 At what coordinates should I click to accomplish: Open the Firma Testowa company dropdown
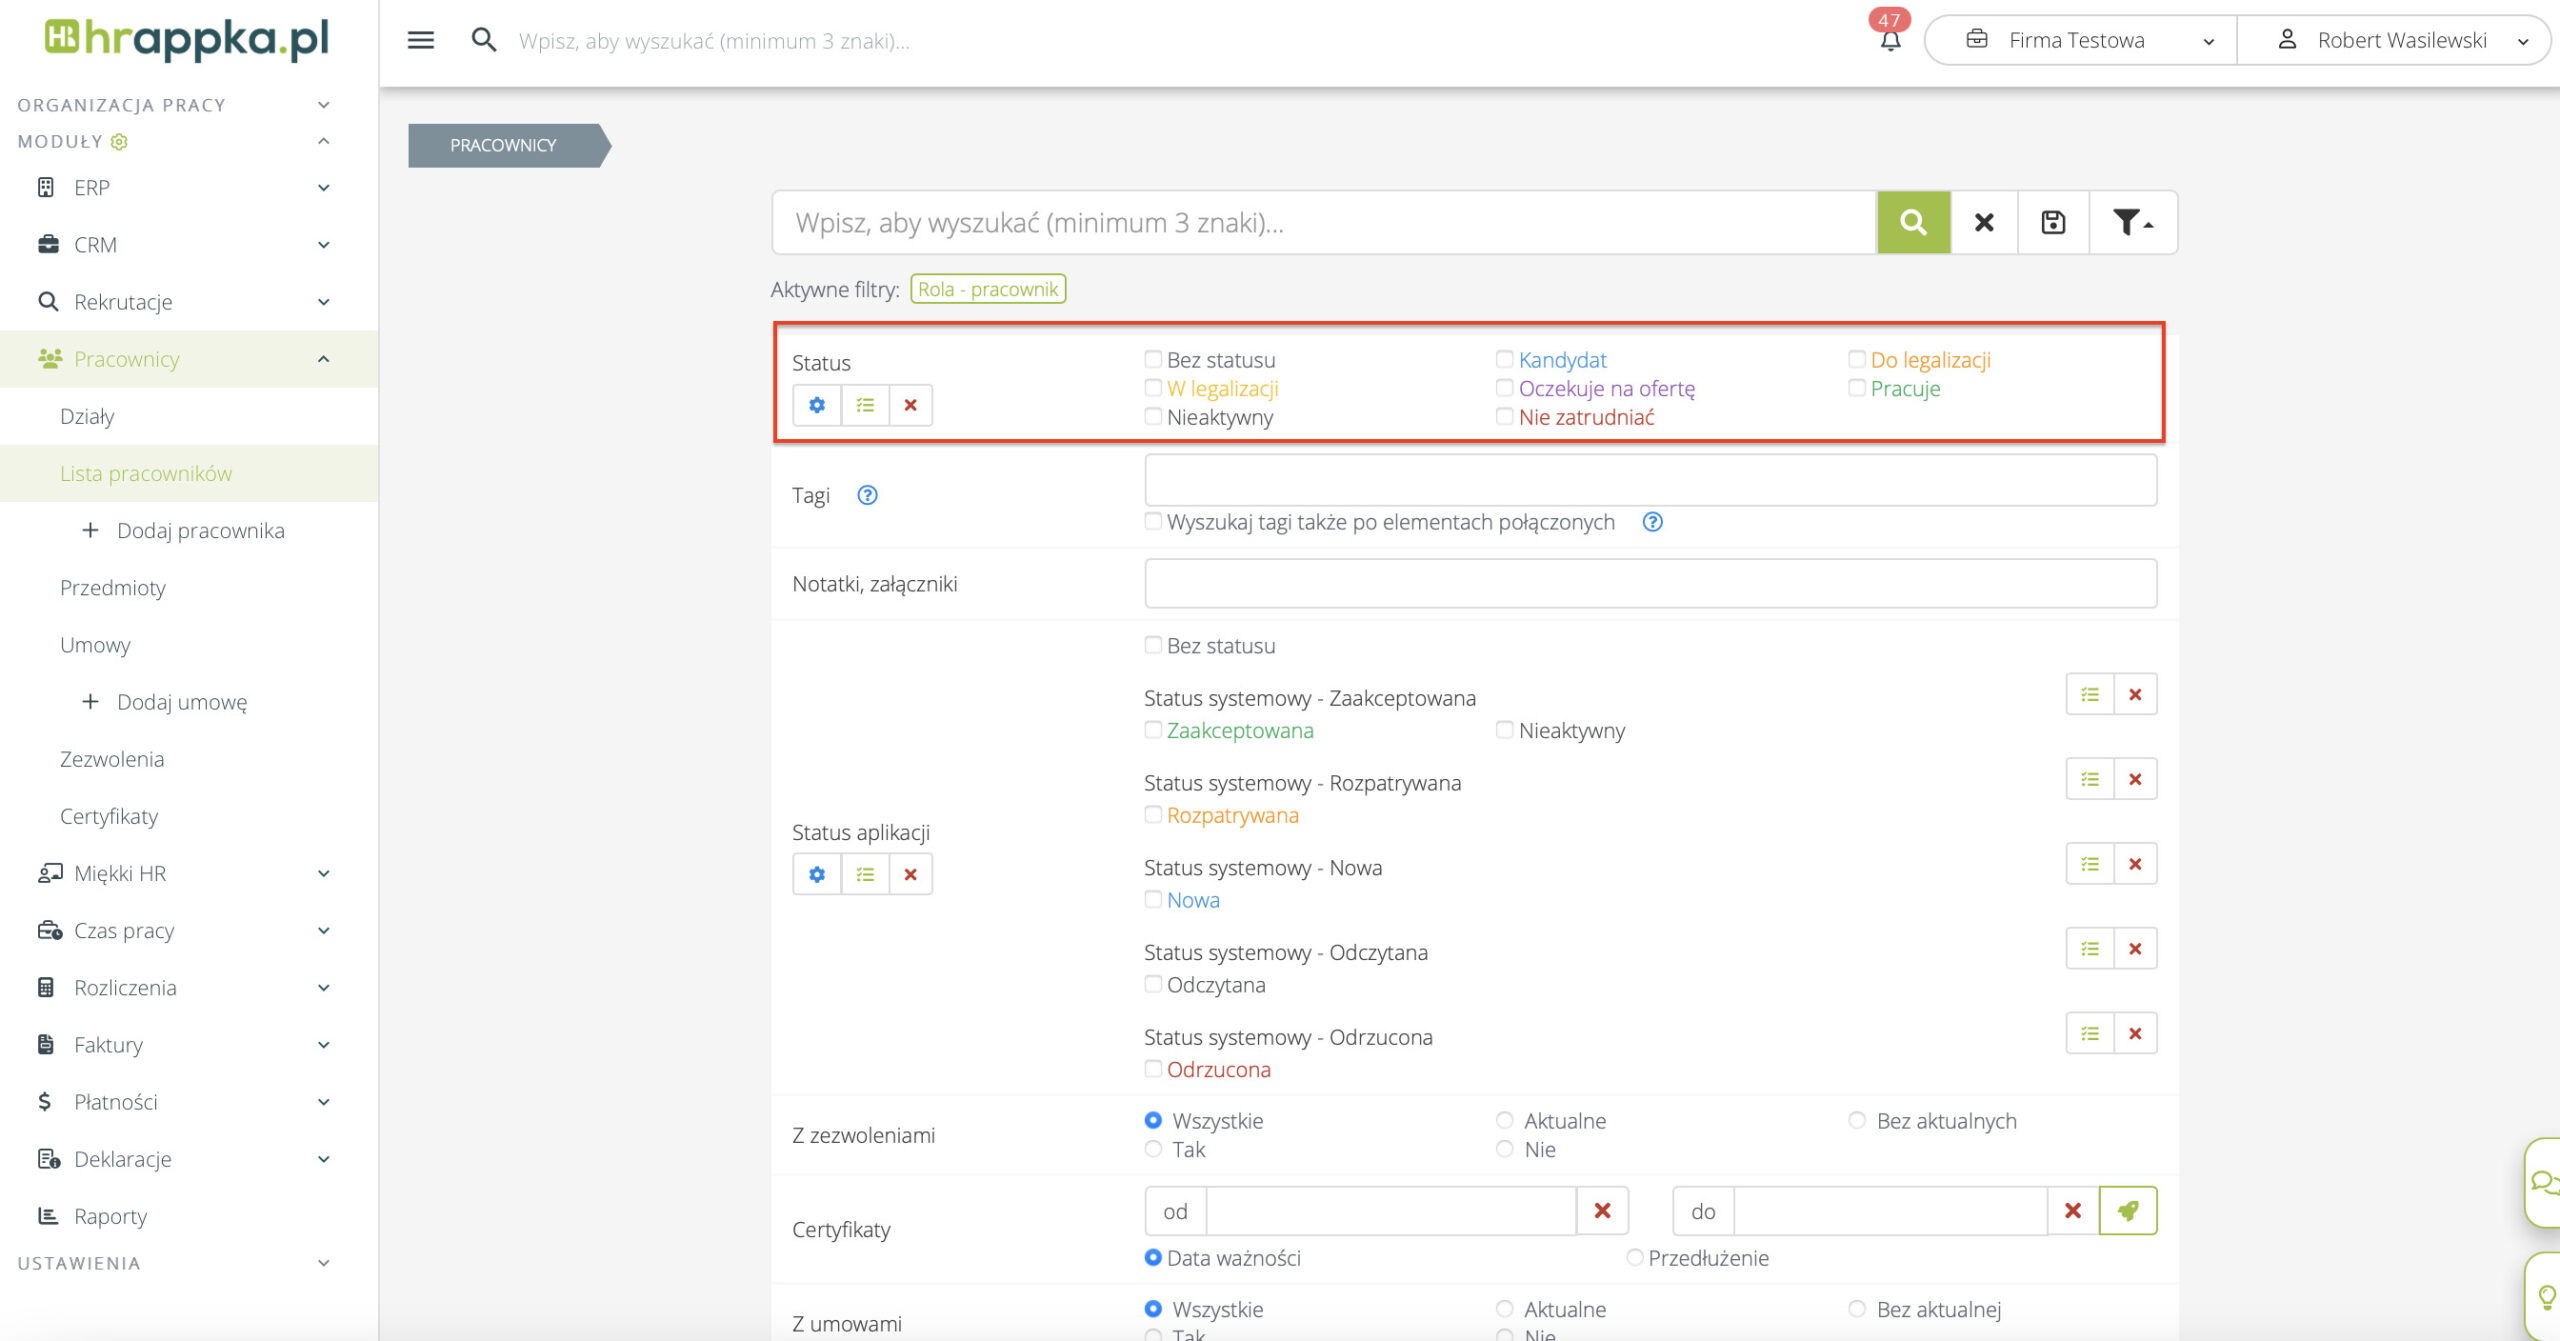2080,40
